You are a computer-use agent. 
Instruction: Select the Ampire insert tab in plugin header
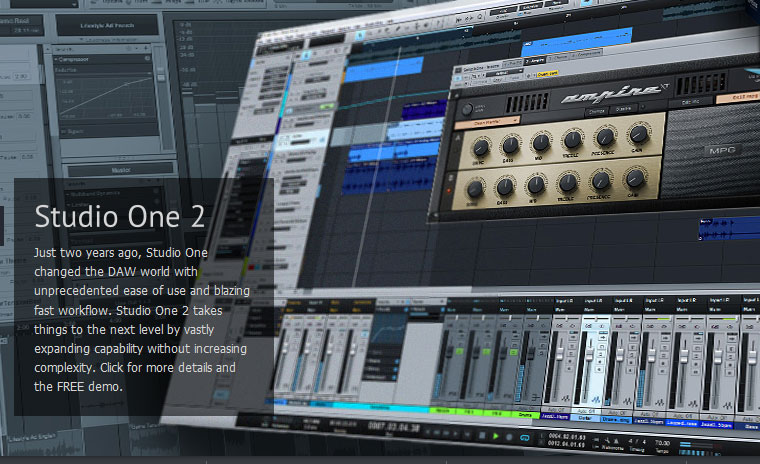[535, 61]
